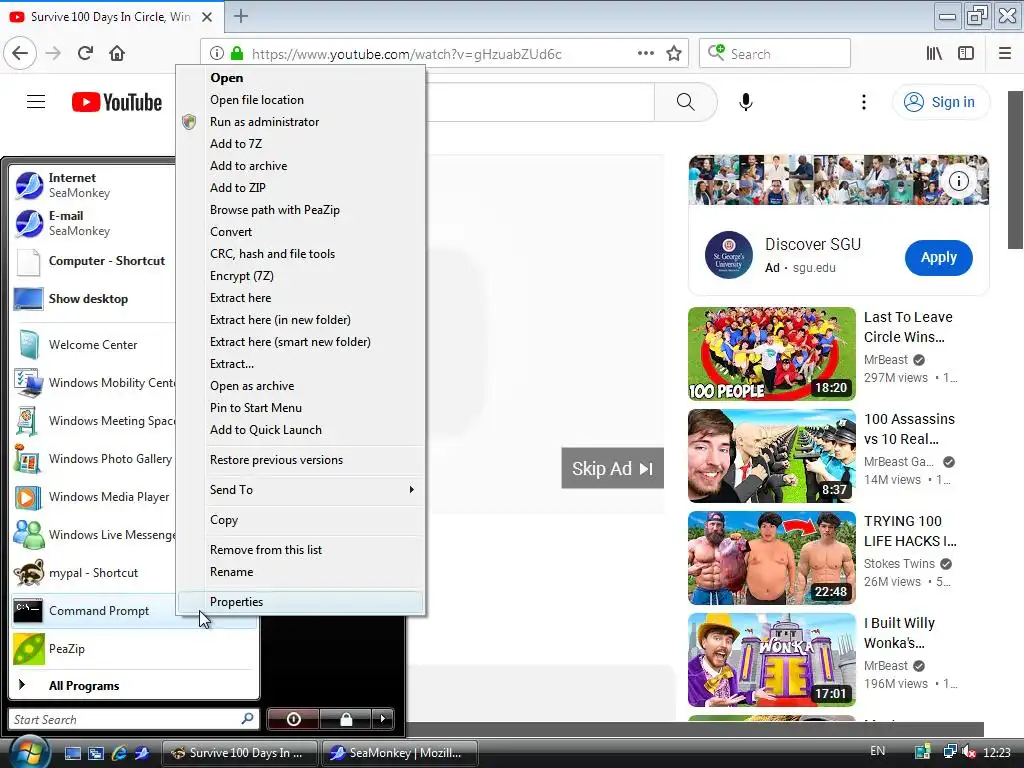Image resolution: width=1024 pixels, height=768 pixels.
Task: Open a new browser tab with plus icon
Action: pos(240,16)
